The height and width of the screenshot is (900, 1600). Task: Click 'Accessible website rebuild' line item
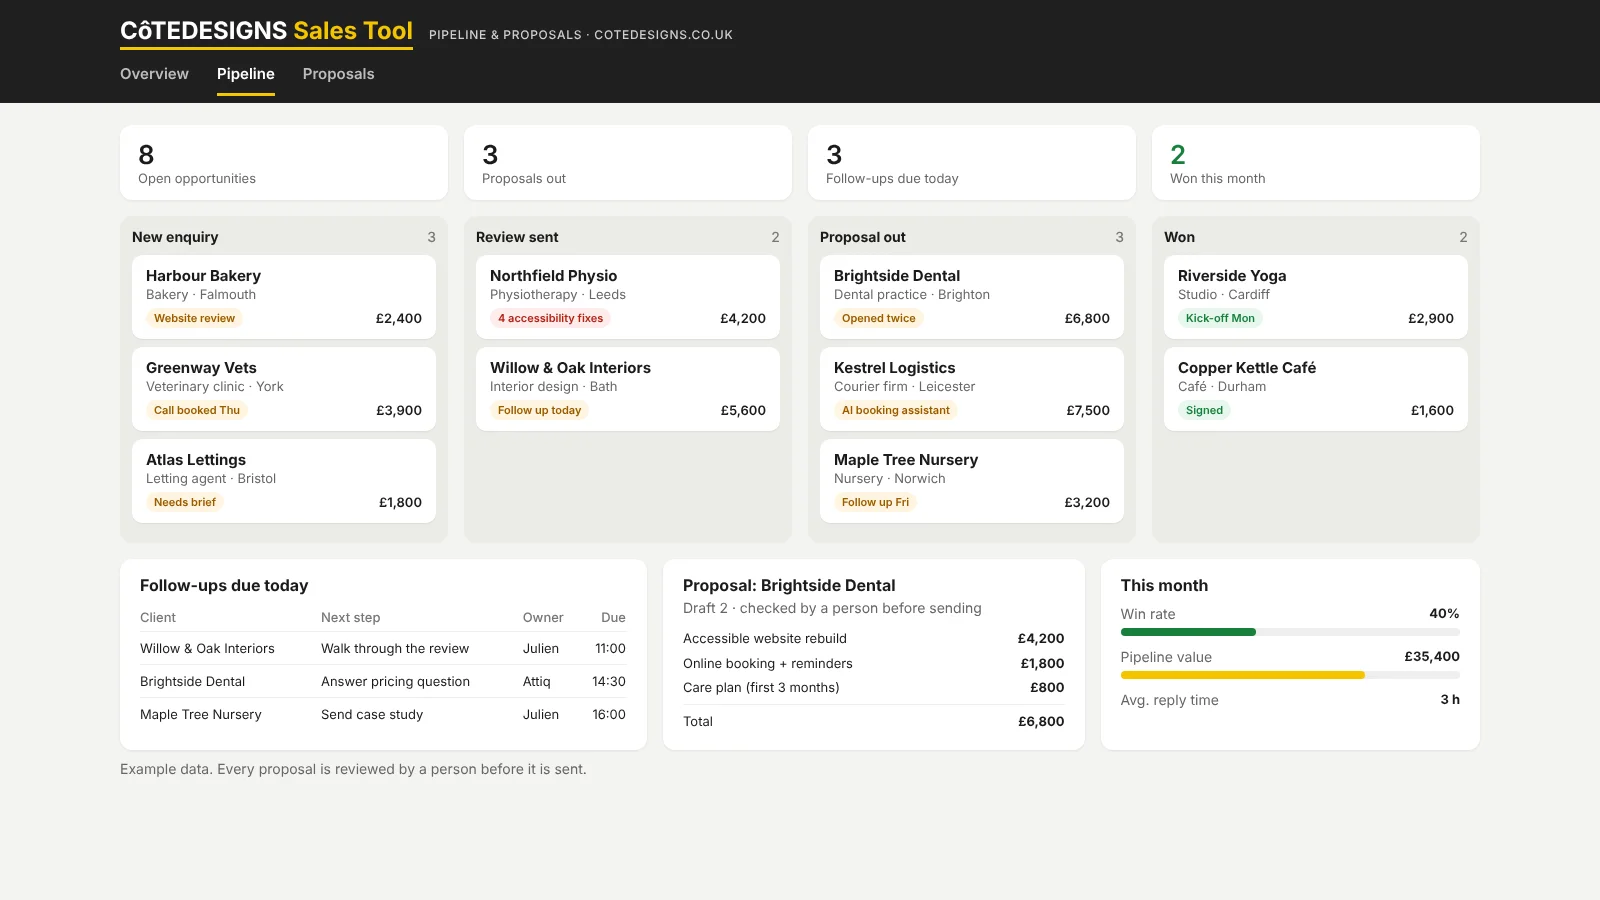tap(765, 638)
